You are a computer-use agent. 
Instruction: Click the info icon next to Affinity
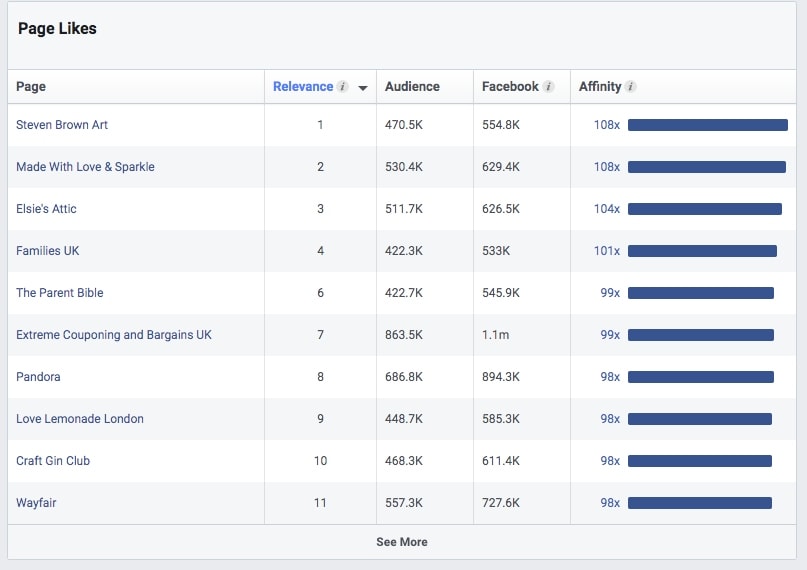[631, 87]
